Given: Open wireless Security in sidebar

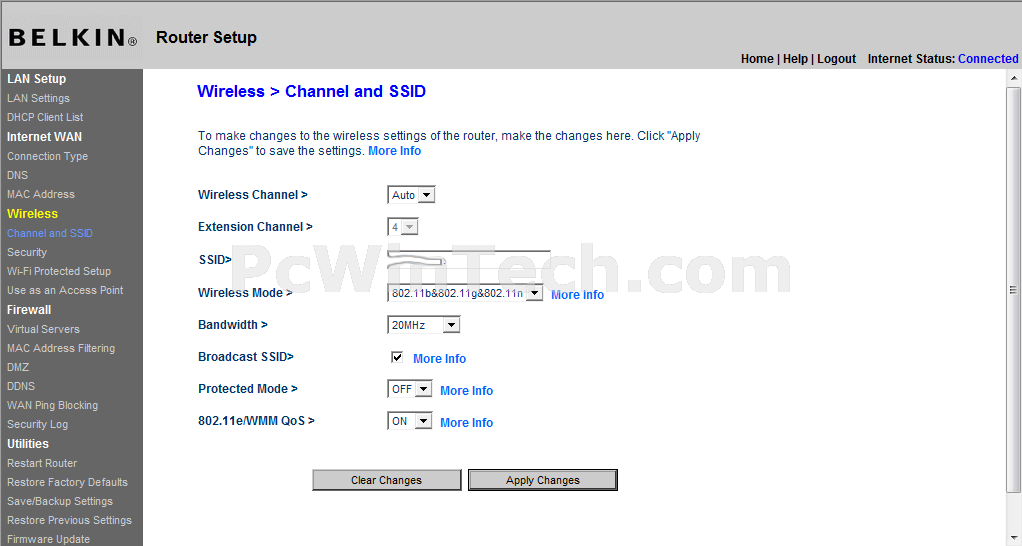Looking at the screenshot, I should (27, 251).
